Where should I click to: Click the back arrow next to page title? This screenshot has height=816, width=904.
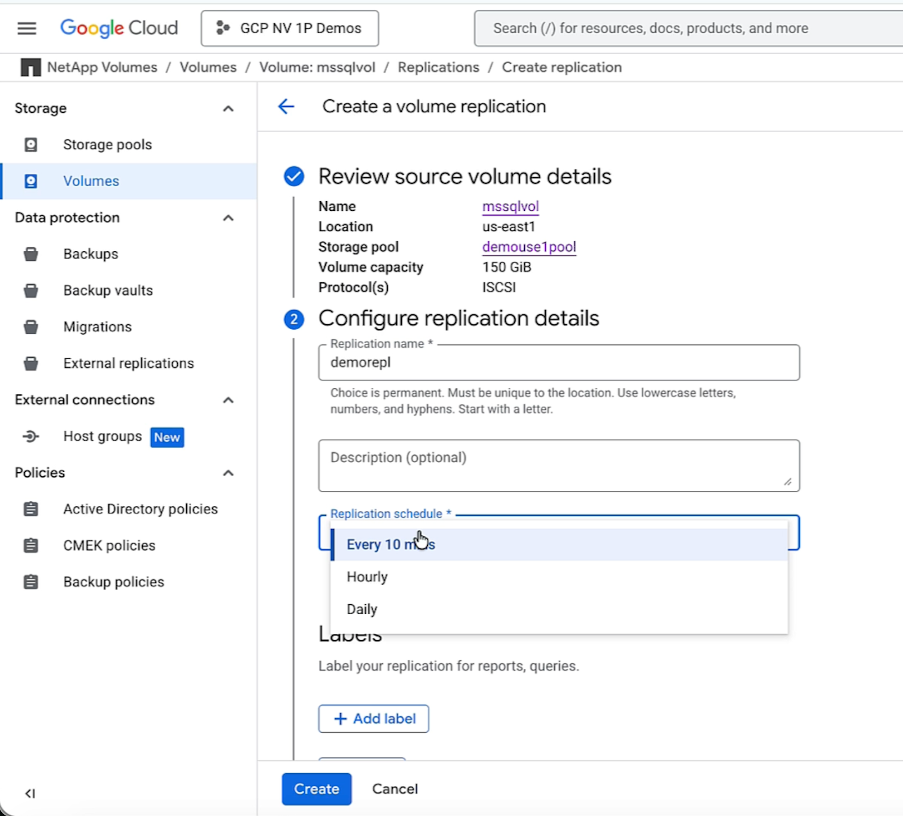[x=286, y=106]
